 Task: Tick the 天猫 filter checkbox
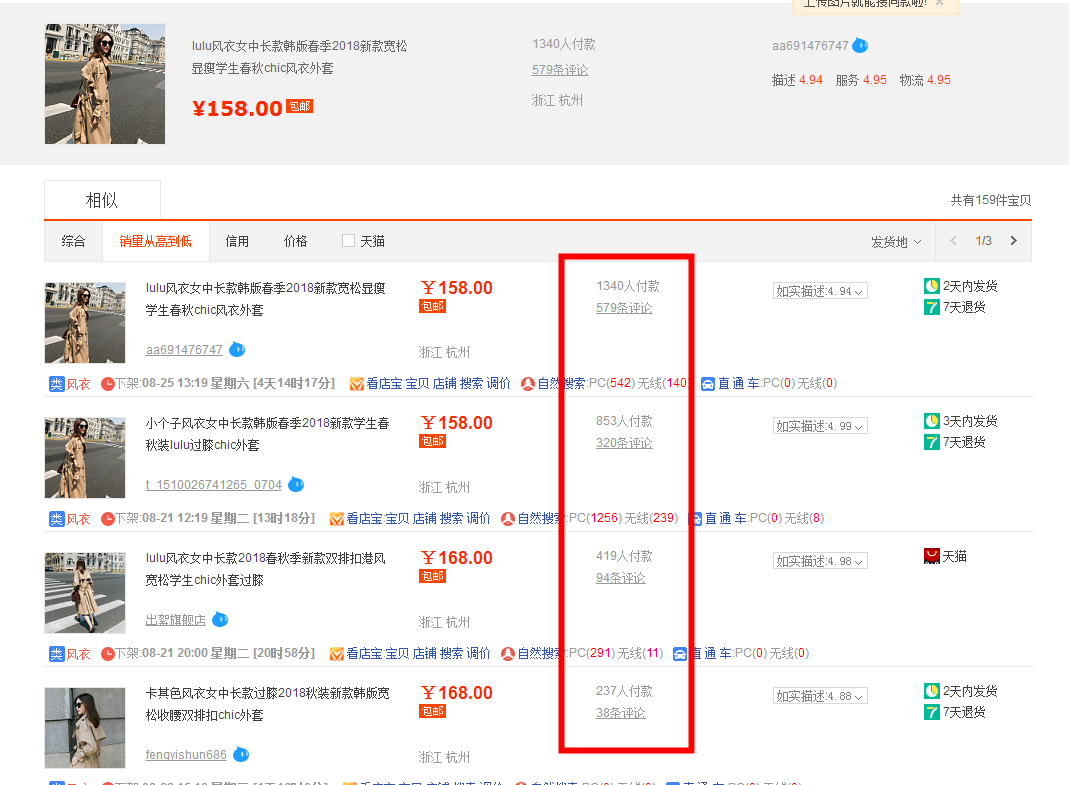click(x=348, y=241)
